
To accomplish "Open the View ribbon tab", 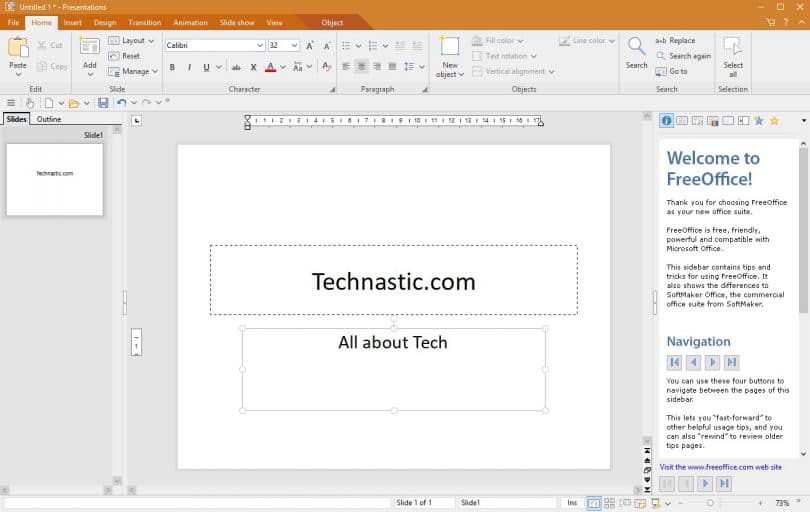I will point(274,23).
